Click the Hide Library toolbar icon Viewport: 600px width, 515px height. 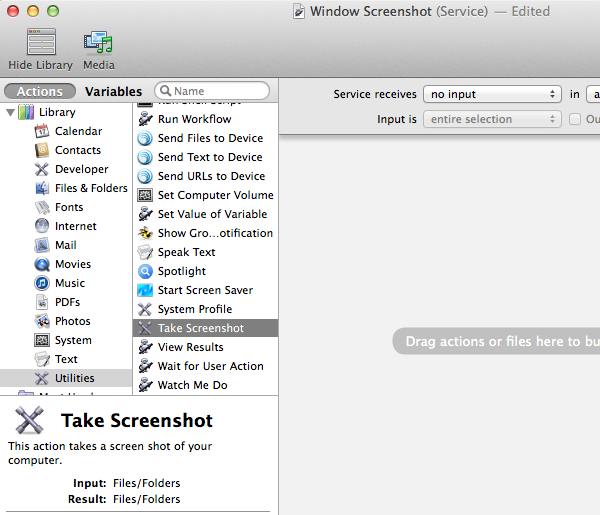[41, 42]
